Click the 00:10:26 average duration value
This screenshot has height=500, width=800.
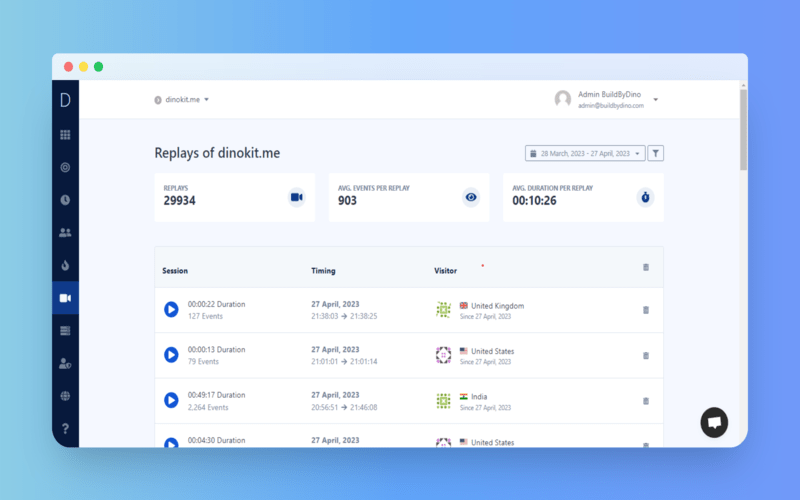click(x=534, y=201)
